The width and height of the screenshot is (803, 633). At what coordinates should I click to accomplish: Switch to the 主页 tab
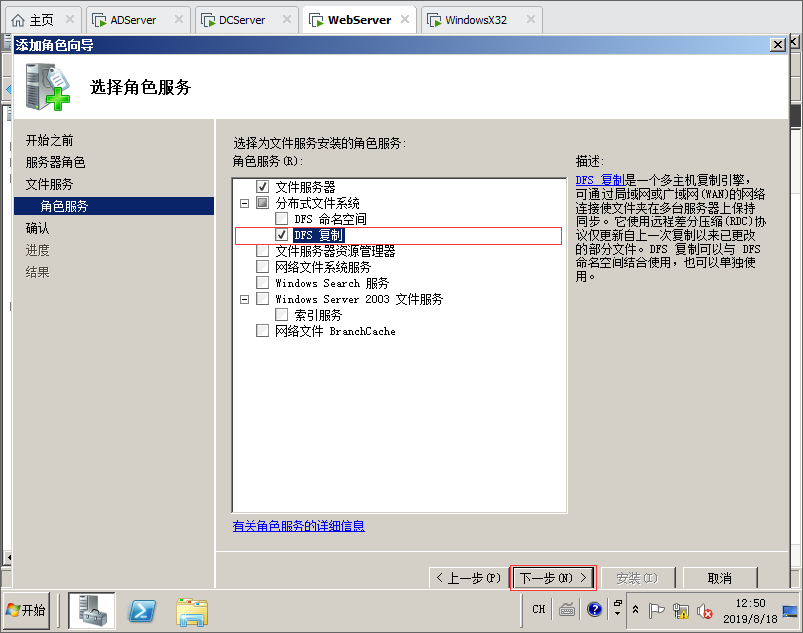pos(41,20)
